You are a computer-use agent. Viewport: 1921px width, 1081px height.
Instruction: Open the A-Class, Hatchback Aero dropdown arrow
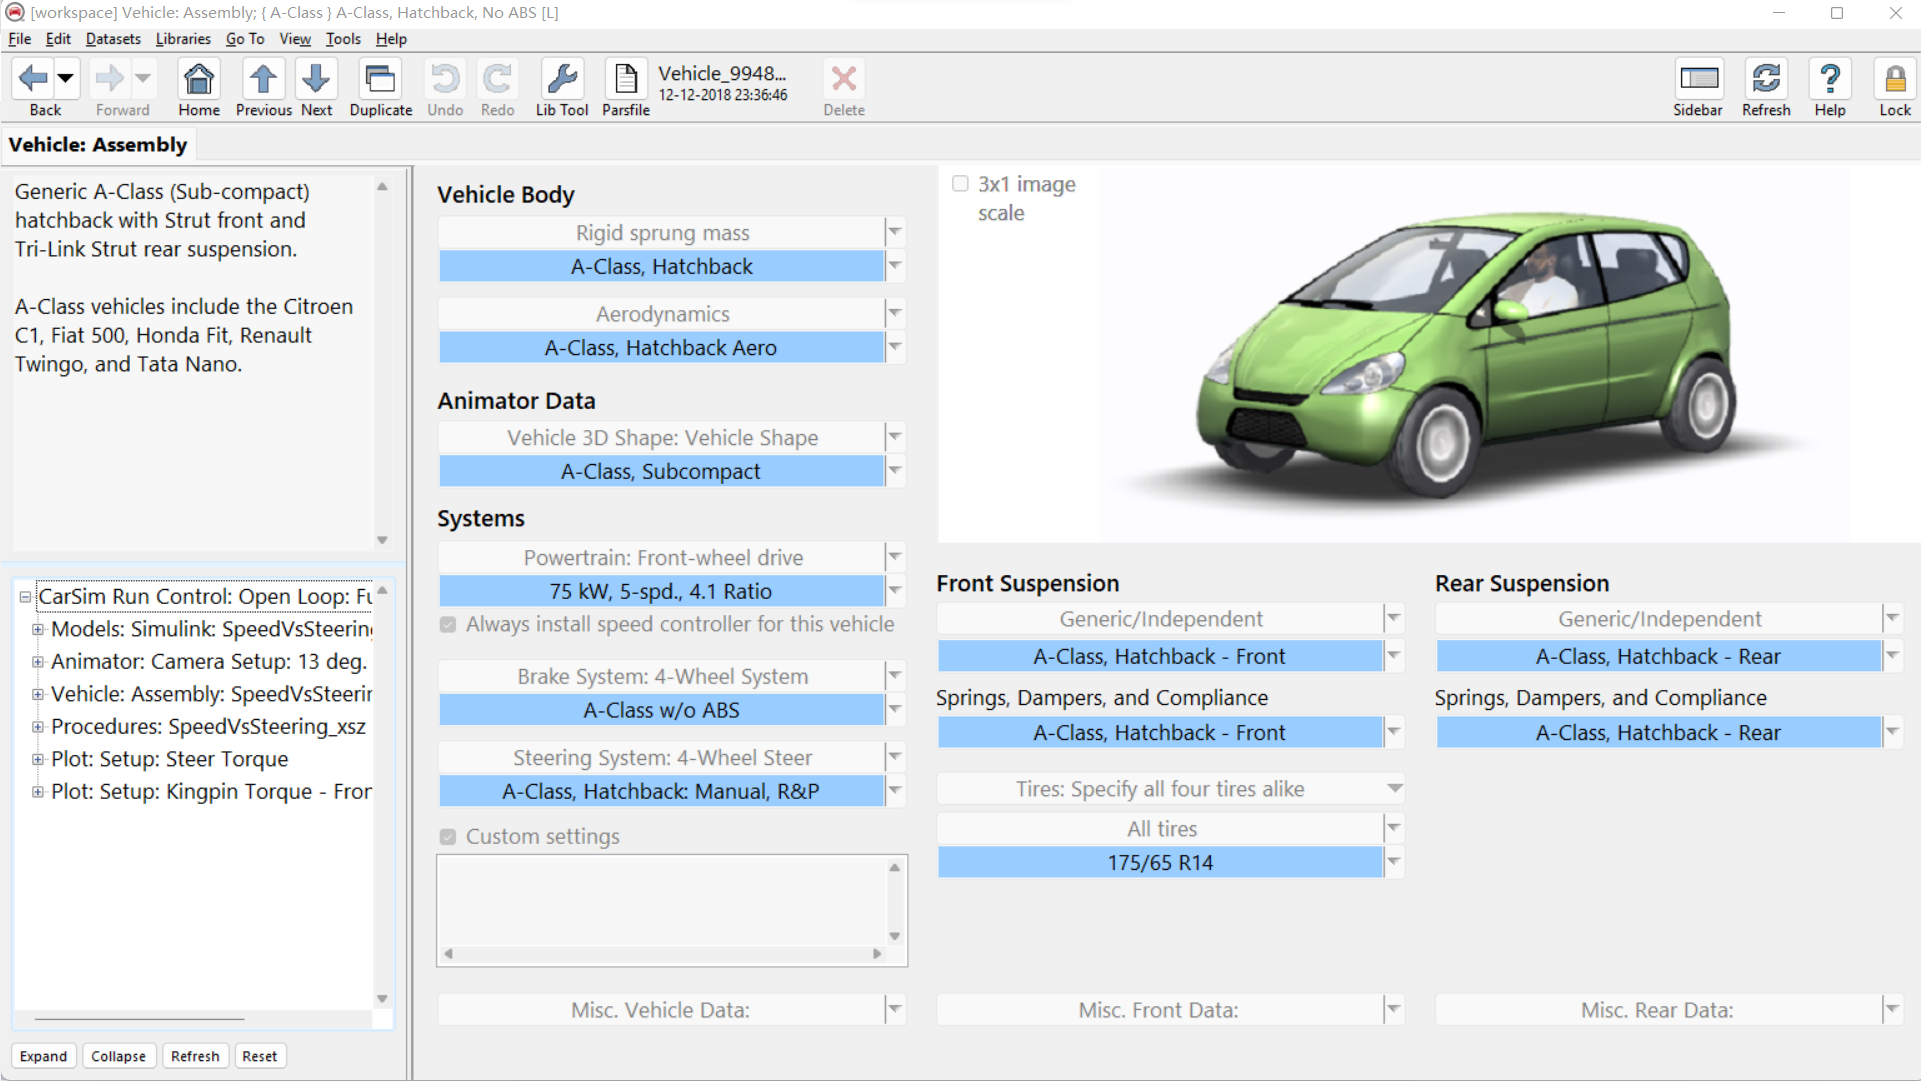pyautogui.click(x=895, y=348)
